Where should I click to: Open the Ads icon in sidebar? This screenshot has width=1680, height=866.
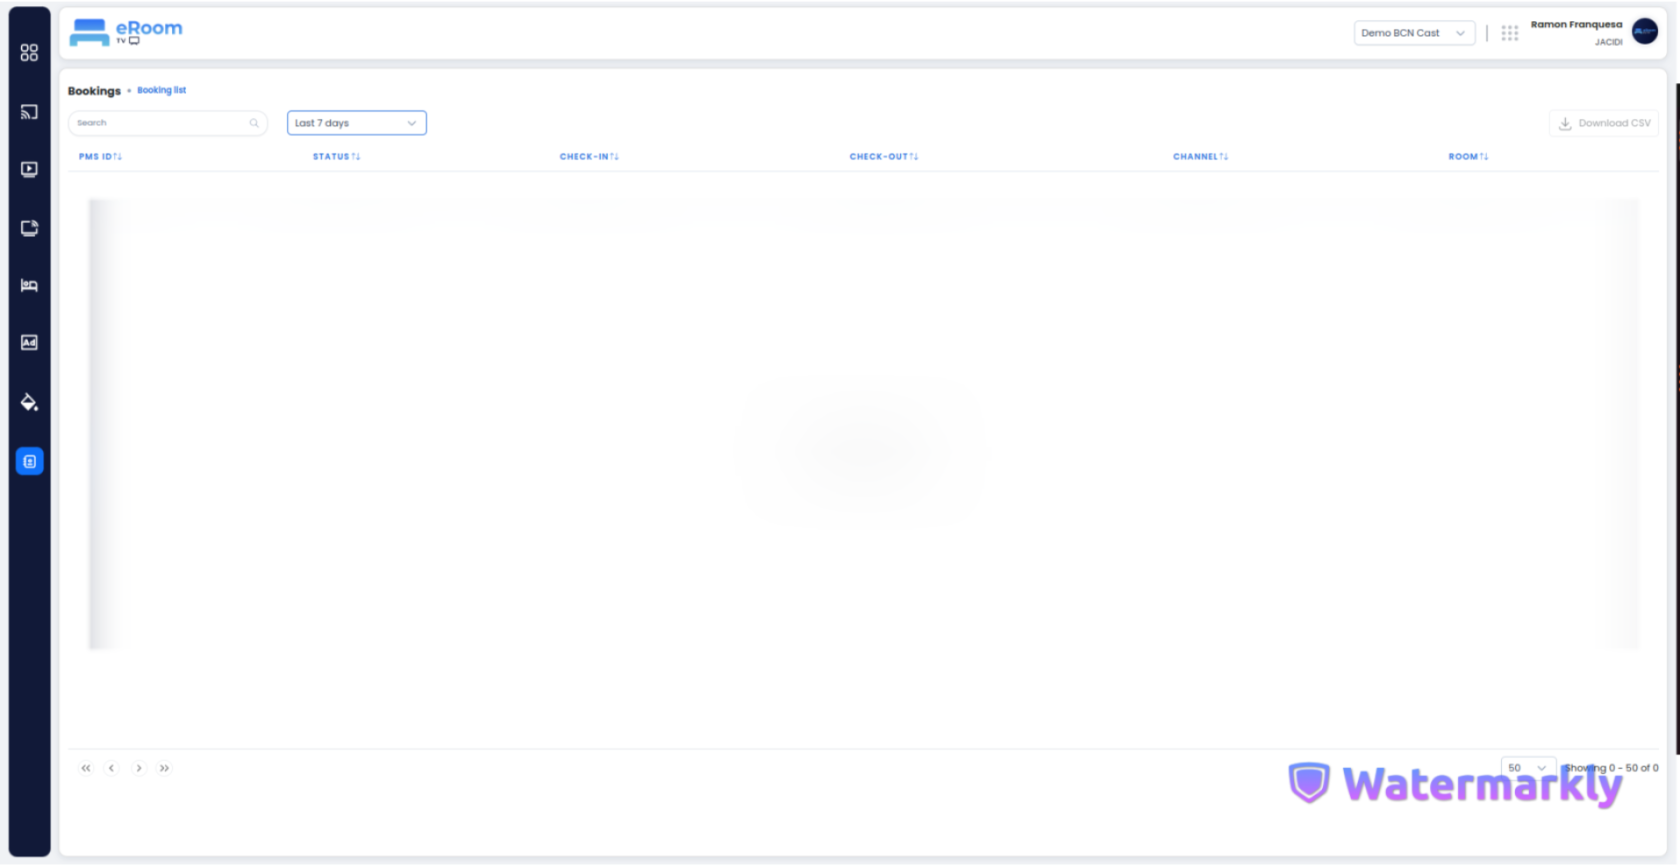tap(29, 342)
